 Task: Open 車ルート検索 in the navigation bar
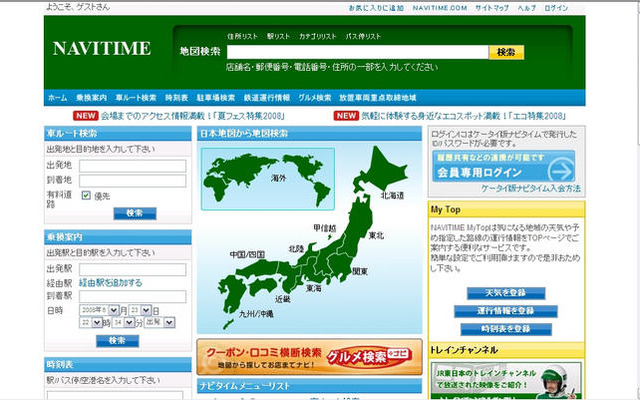click(x=136, y=98)
